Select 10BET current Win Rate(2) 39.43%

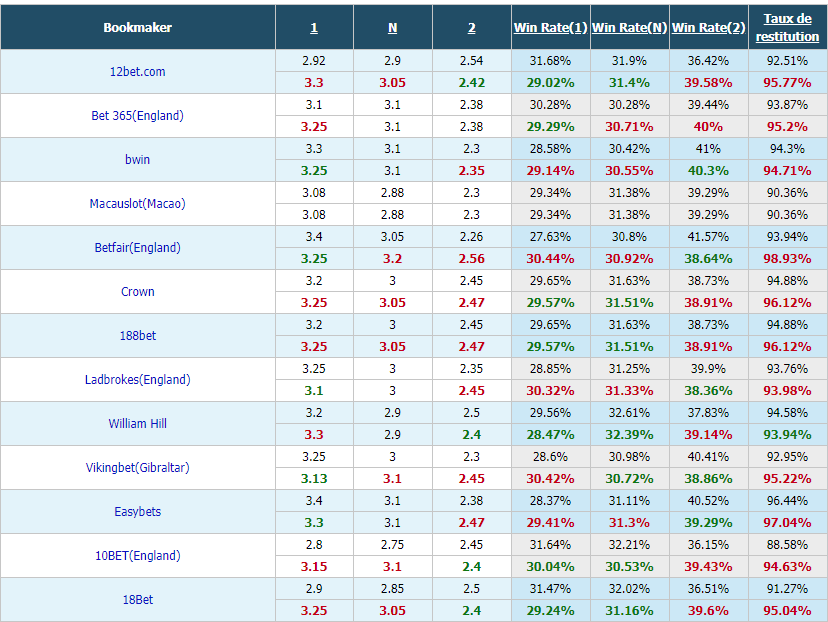point(708,567)
